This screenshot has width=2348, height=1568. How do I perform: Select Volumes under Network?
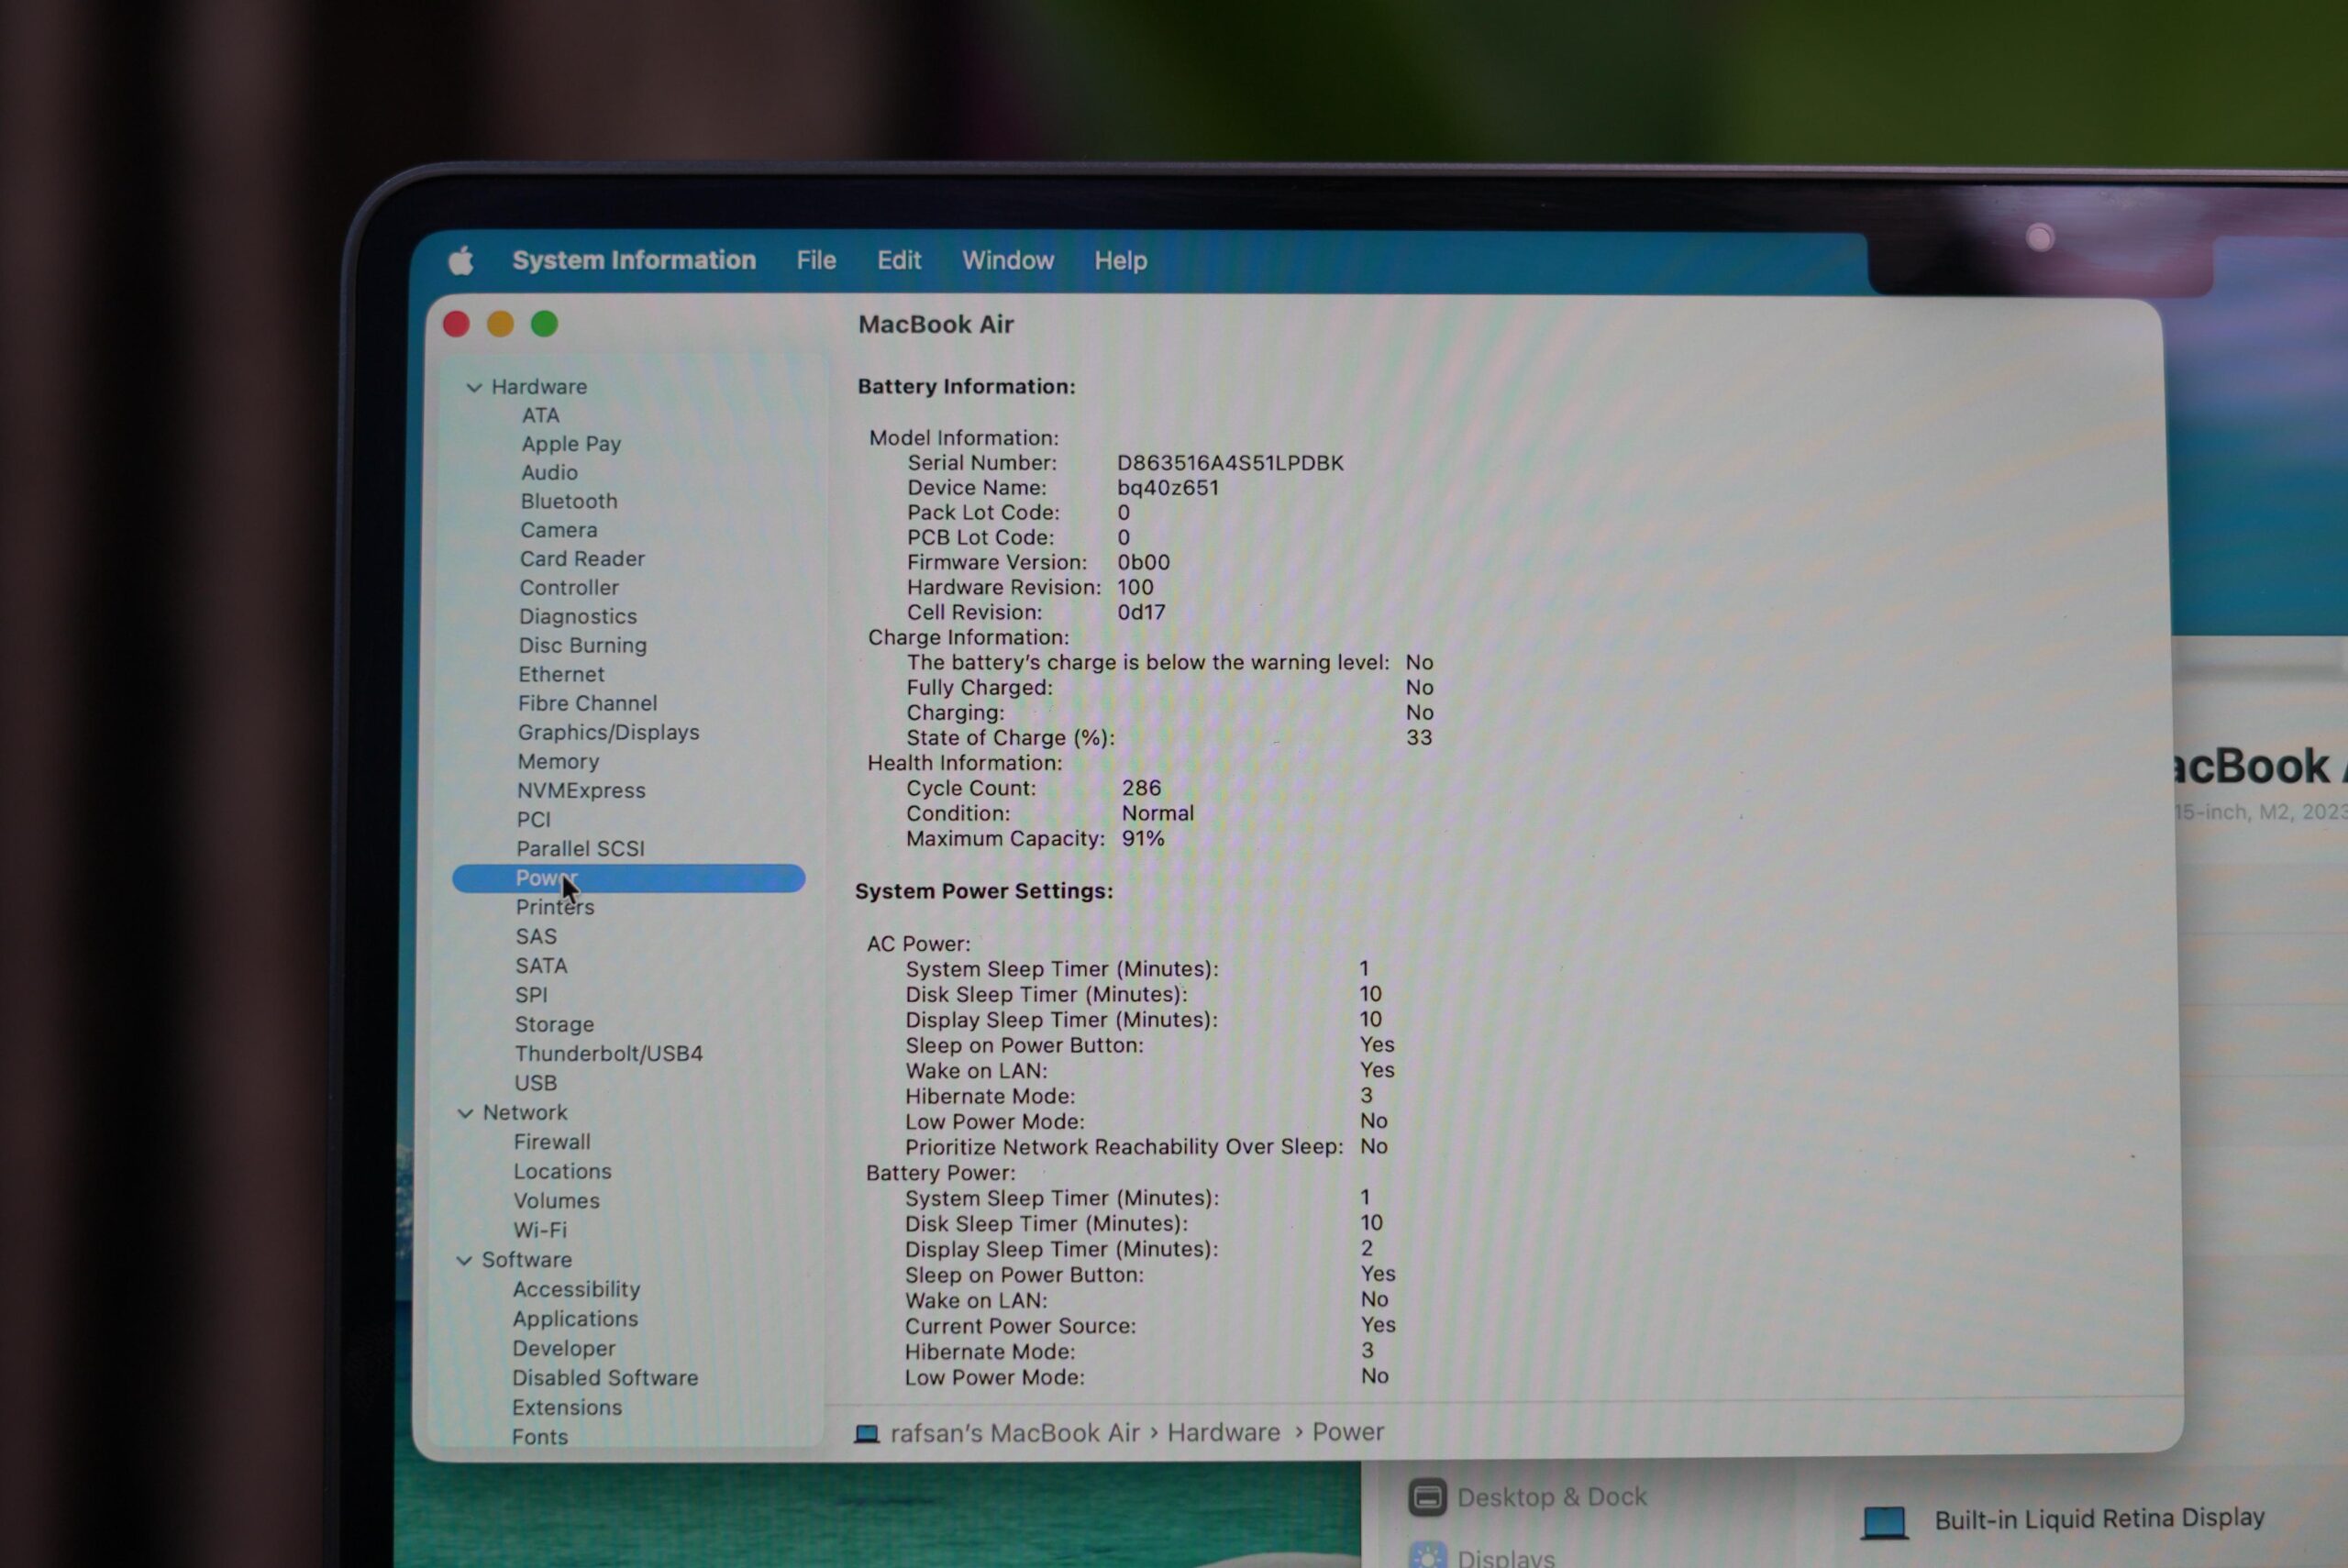pyautogui.click(x=556, y=1201)
